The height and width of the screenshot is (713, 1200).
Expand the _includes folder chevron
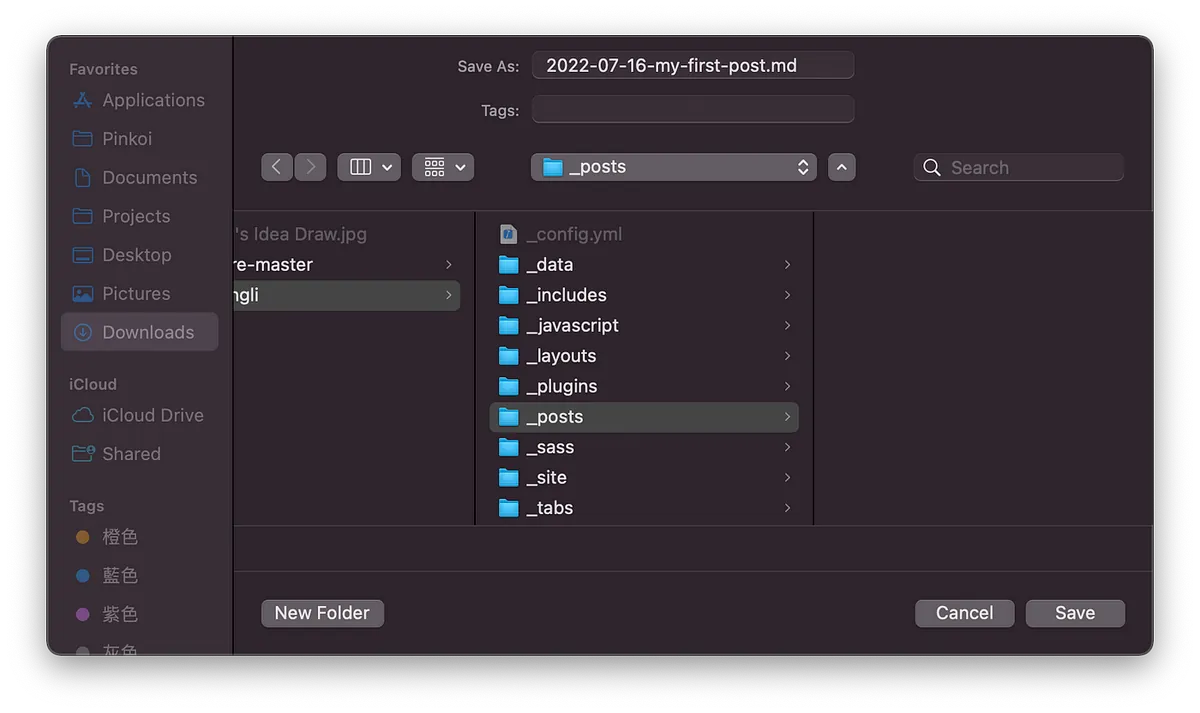(x=787, y=295)
